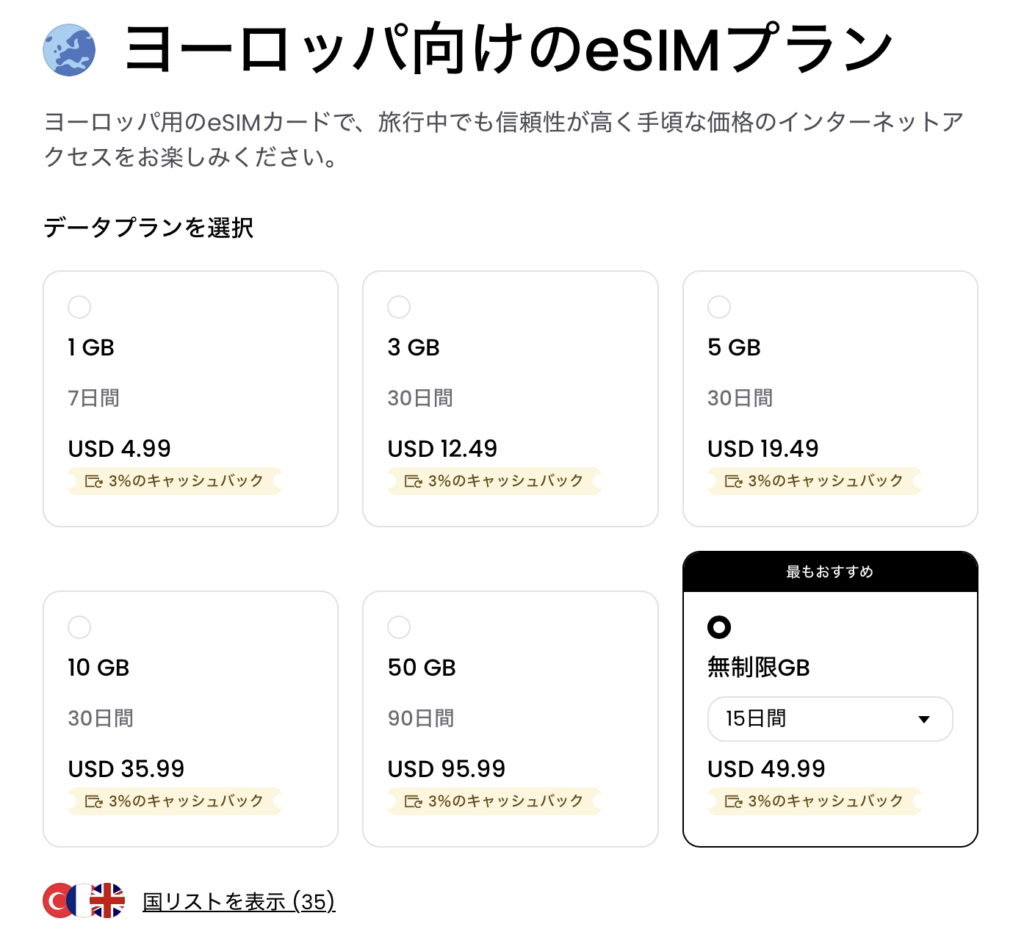Open 国リストを表示 (35) link

[x=238, y=902]
